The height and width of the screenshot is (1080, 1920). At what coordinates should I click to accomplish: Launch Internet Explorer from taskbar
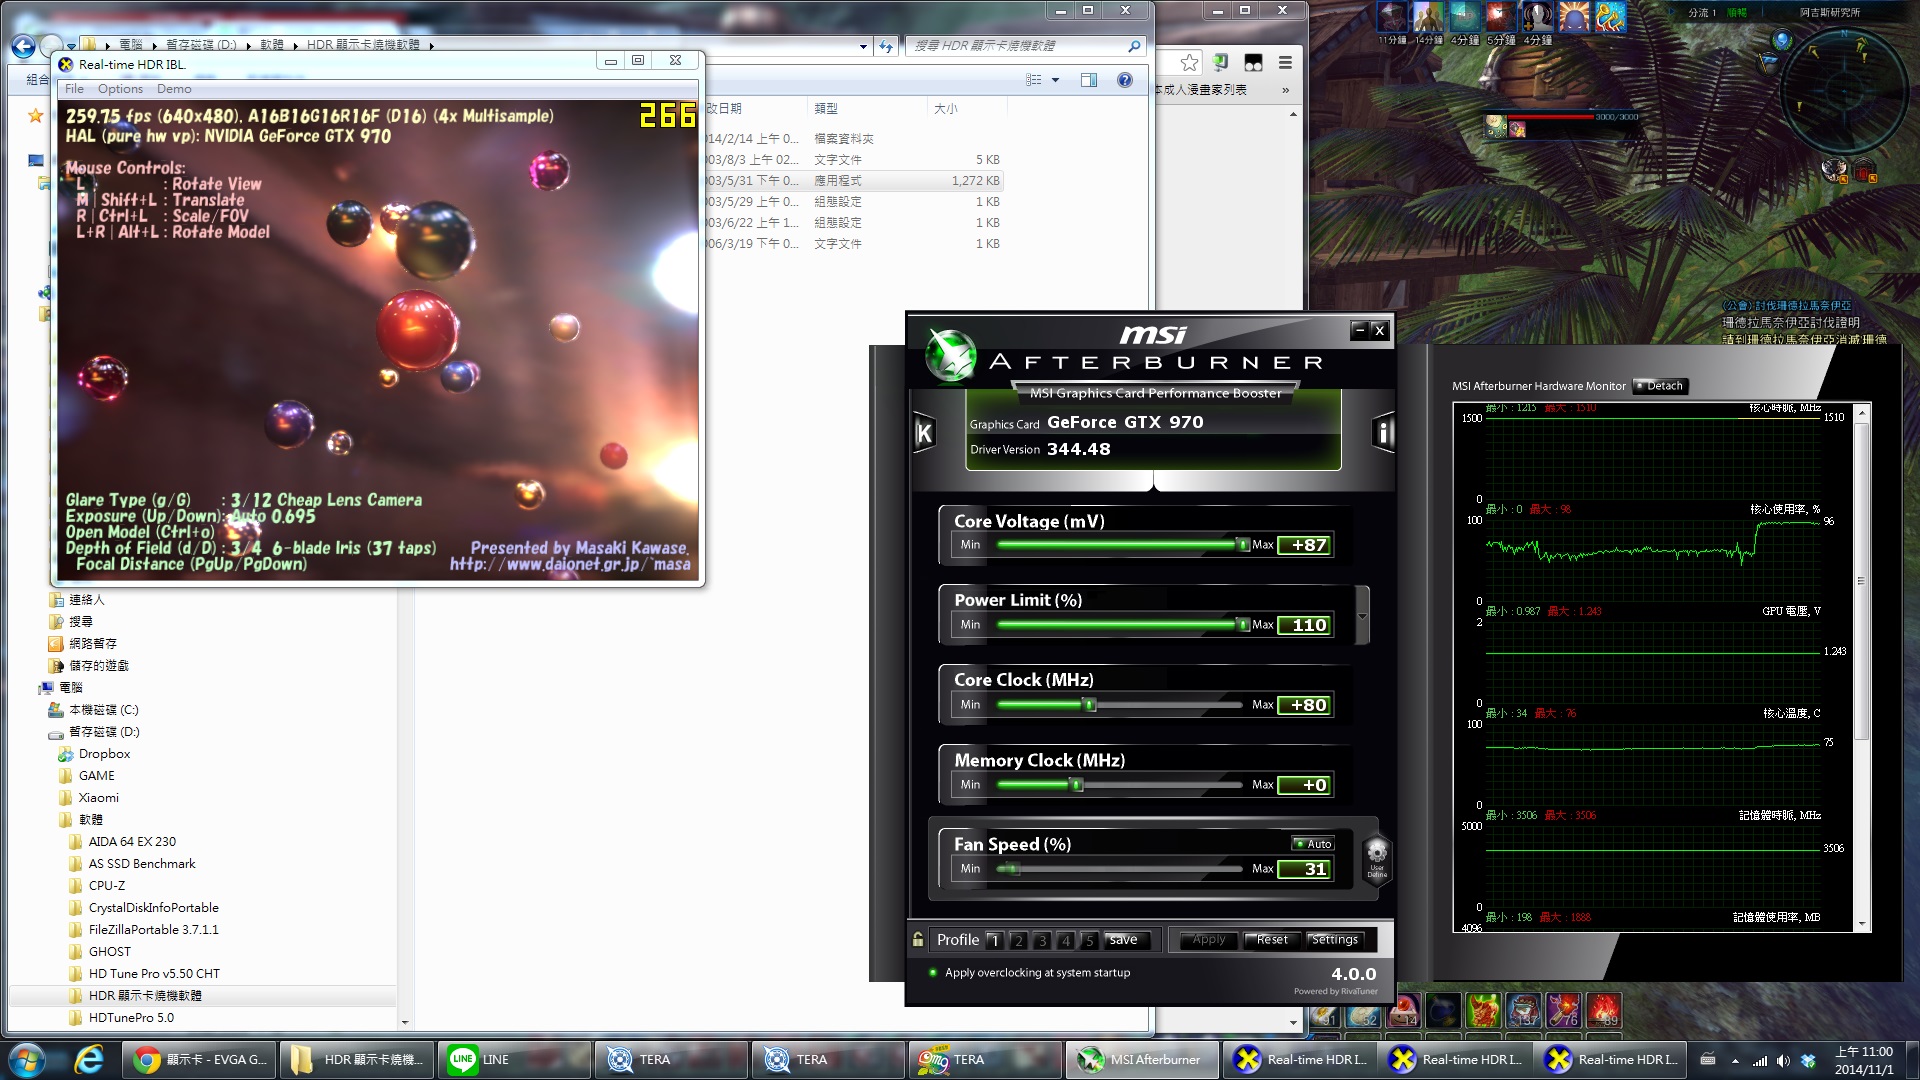(x=89, y=1060)
